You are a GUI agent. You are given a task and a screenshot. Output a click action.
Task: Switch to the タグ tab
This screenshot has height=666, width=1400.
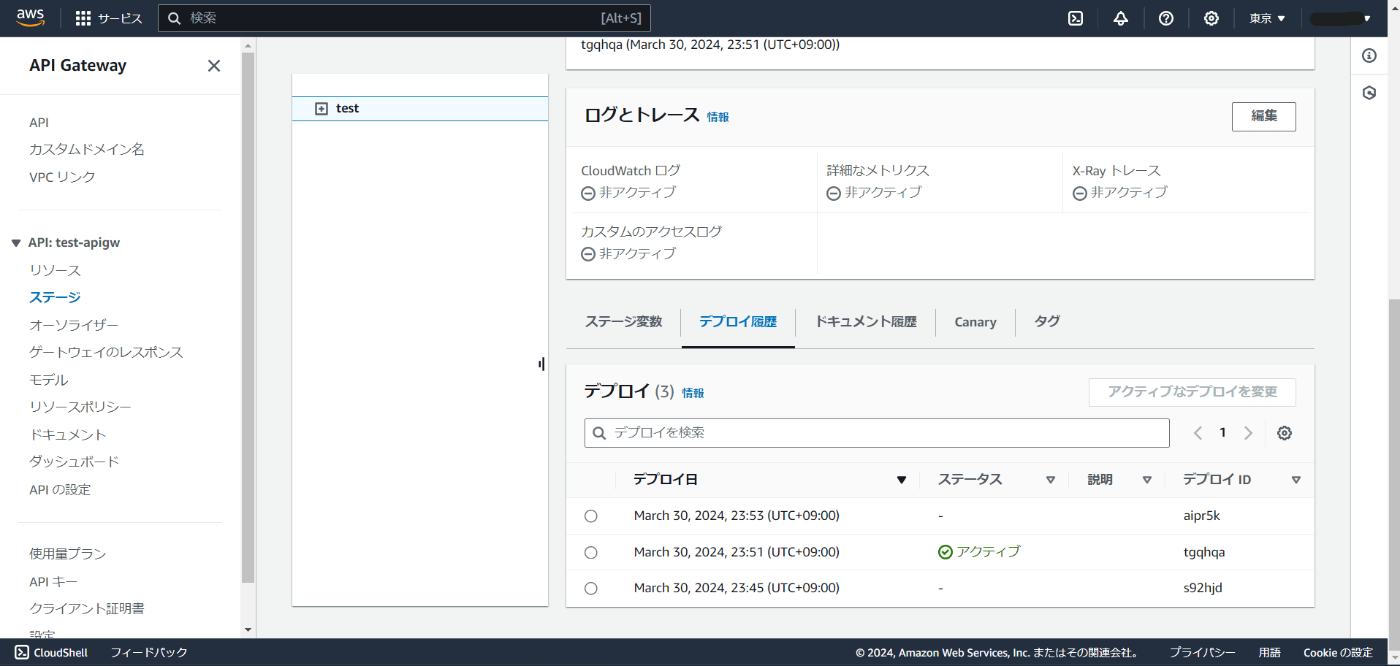(1047, 322)
